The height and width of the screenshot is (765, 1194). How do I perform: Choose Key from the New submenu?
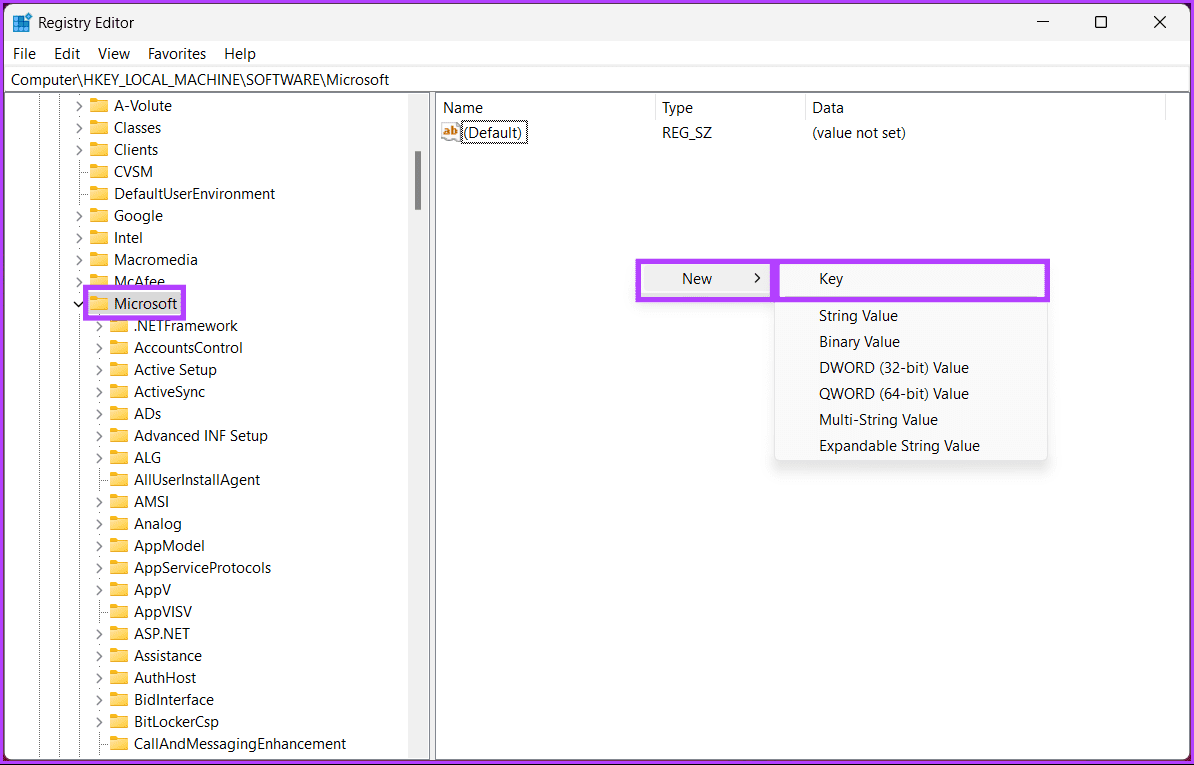pyautogui.click(x=911, y=279)
